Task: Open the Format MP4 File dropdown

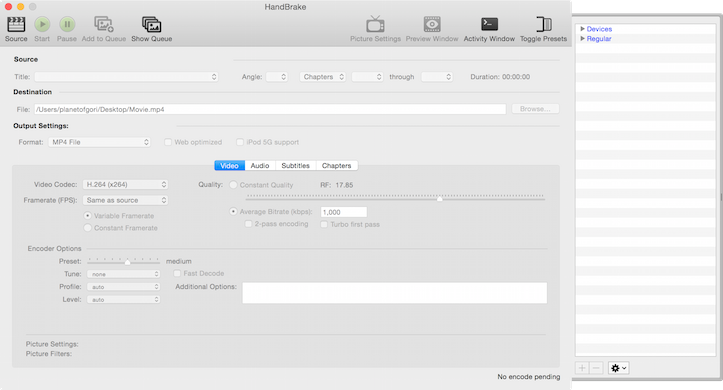Action: click(x=100, y=142)
